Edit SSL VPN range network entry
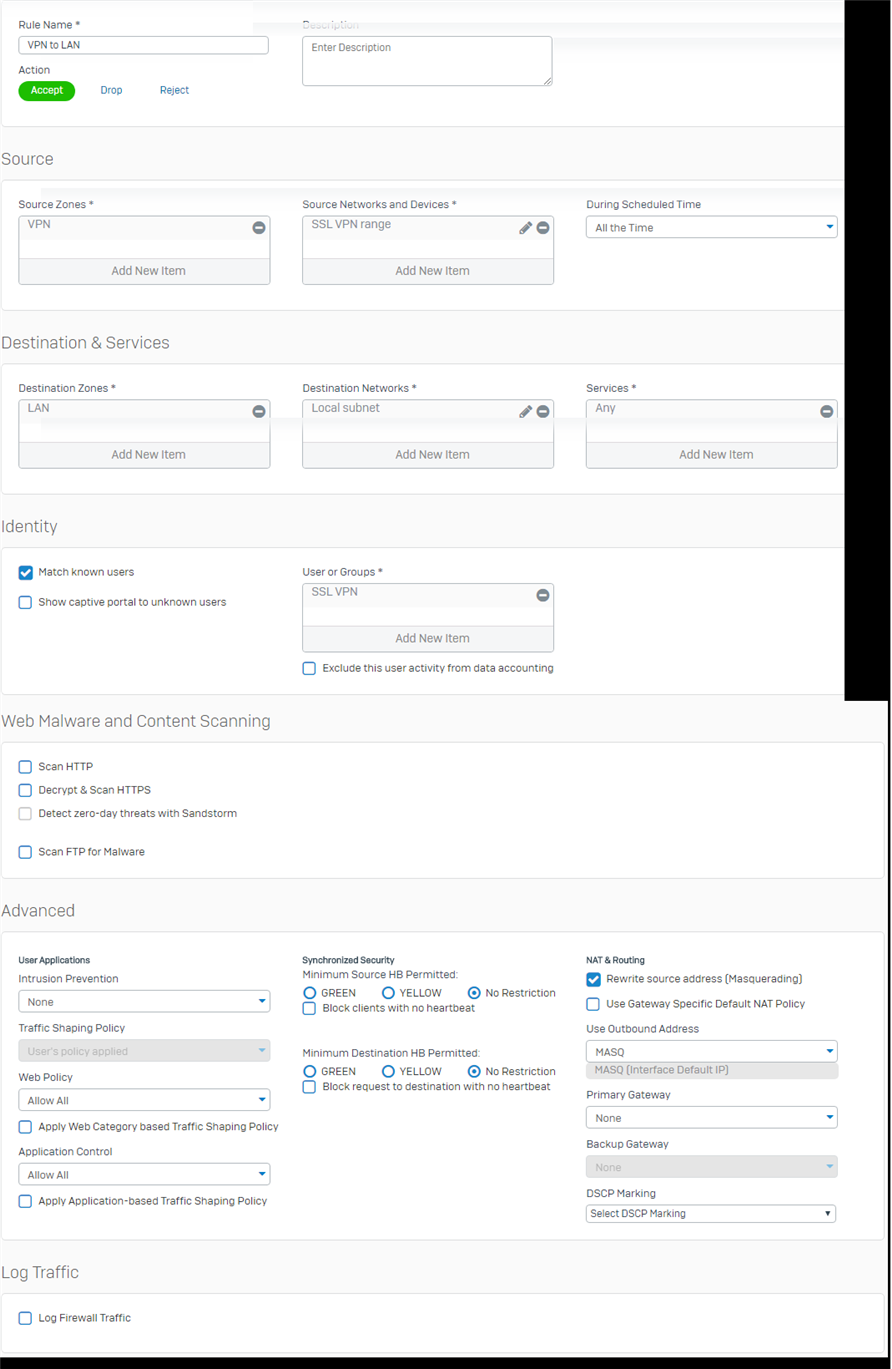The width and height of the screenshot is (892, 1369). point(526,228)
